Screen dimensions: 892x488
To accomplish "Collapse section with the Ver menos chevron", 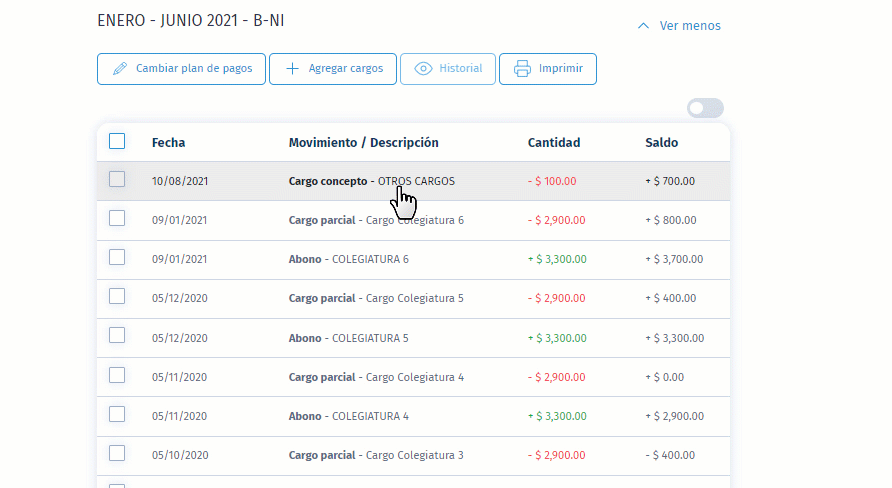I will click(x=643, y=26).
